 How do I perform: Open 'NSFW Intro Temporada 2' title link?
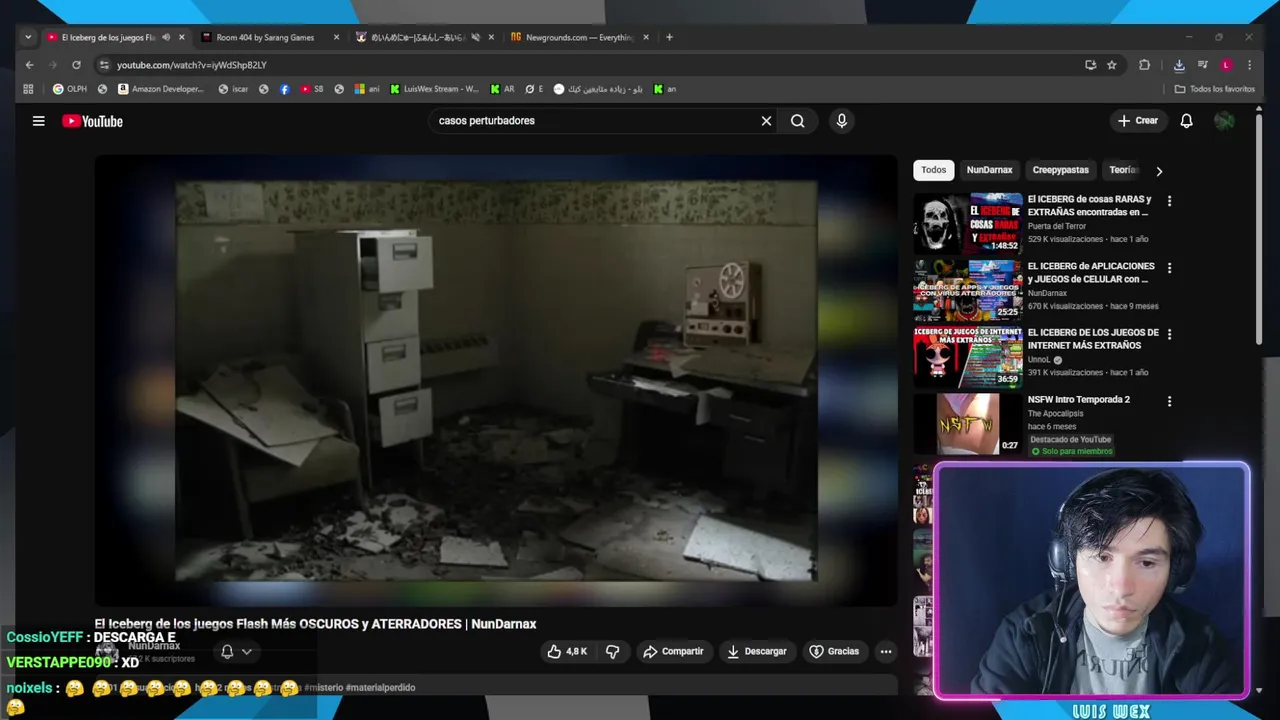(1078, 399)
